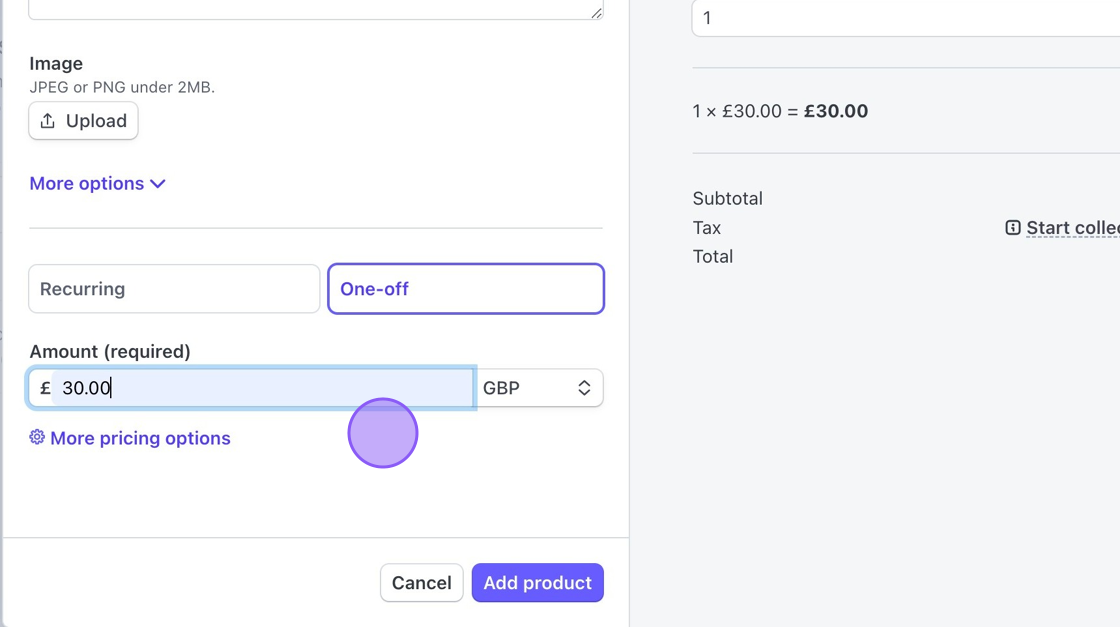Open the GBP currency dropdown

coord(540,388)
